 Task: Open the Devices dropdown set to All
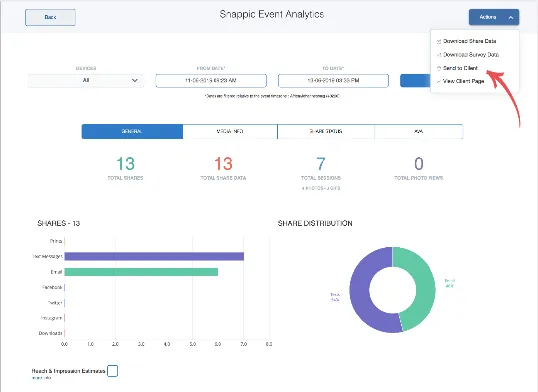click(86, 80)
